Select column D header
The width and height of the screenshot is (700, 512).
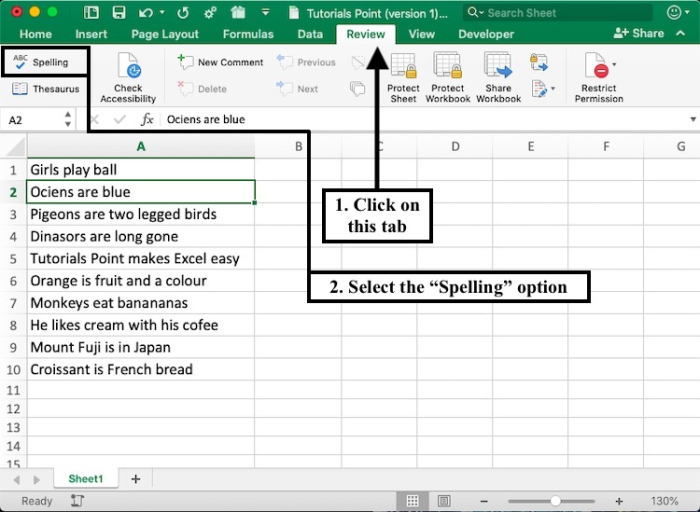coord(455,146)
